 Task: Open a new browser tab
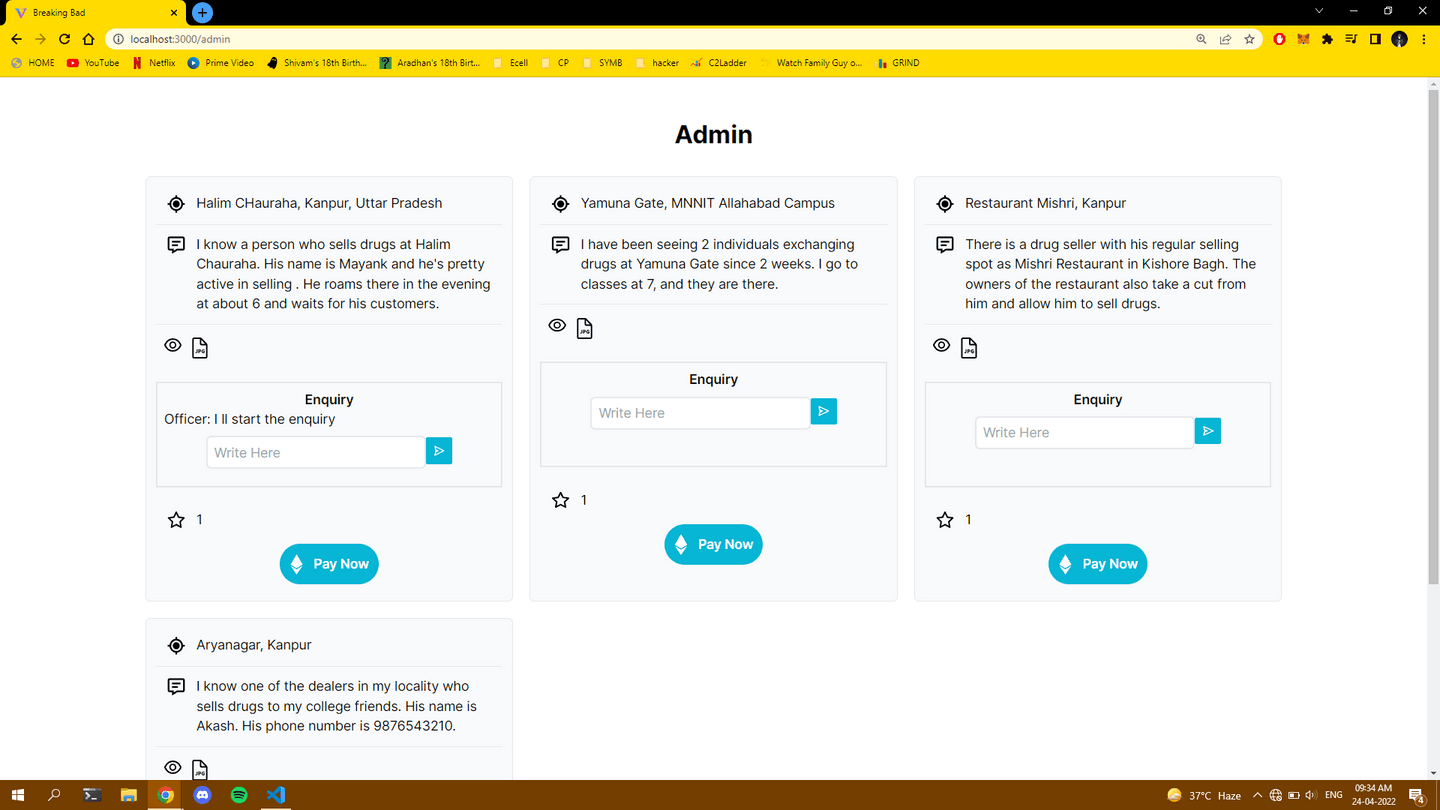tap(202, 12)
